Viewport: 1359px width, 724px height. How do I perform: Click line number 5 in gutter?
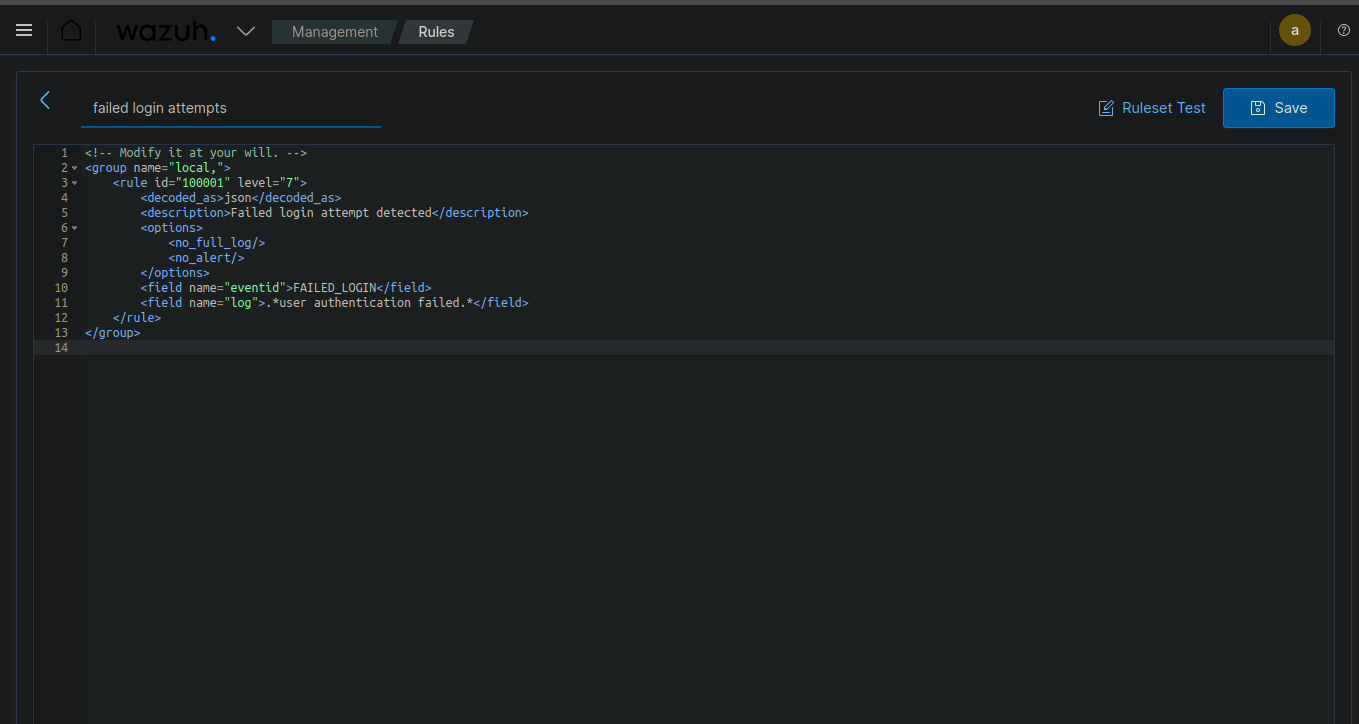point(64,213)
